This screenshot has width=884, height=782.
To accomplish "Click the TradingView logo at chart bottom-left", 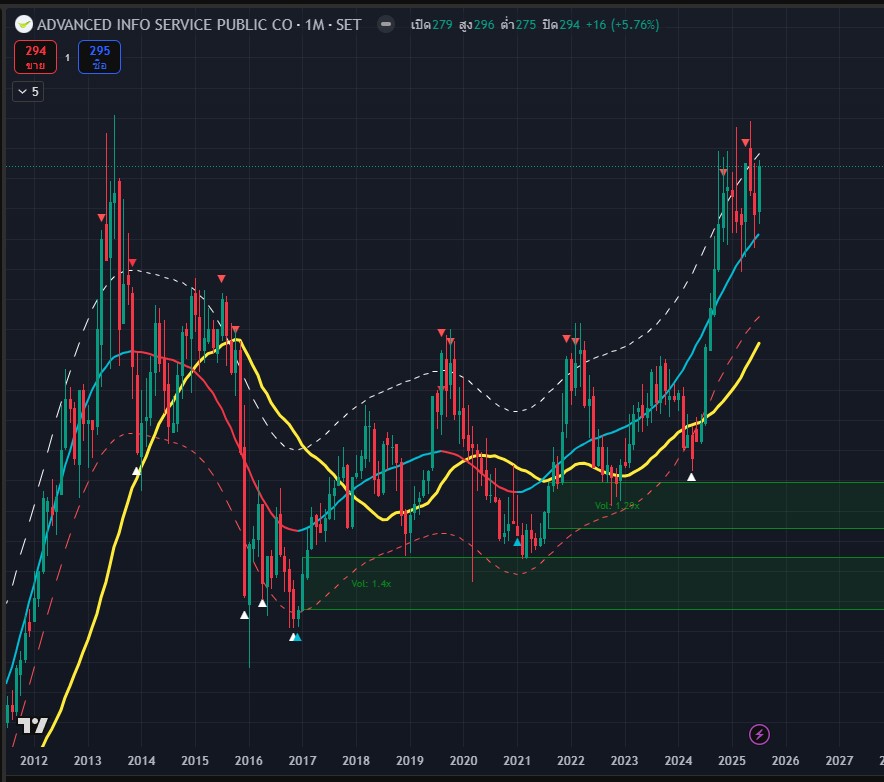I will click(33, 725).
